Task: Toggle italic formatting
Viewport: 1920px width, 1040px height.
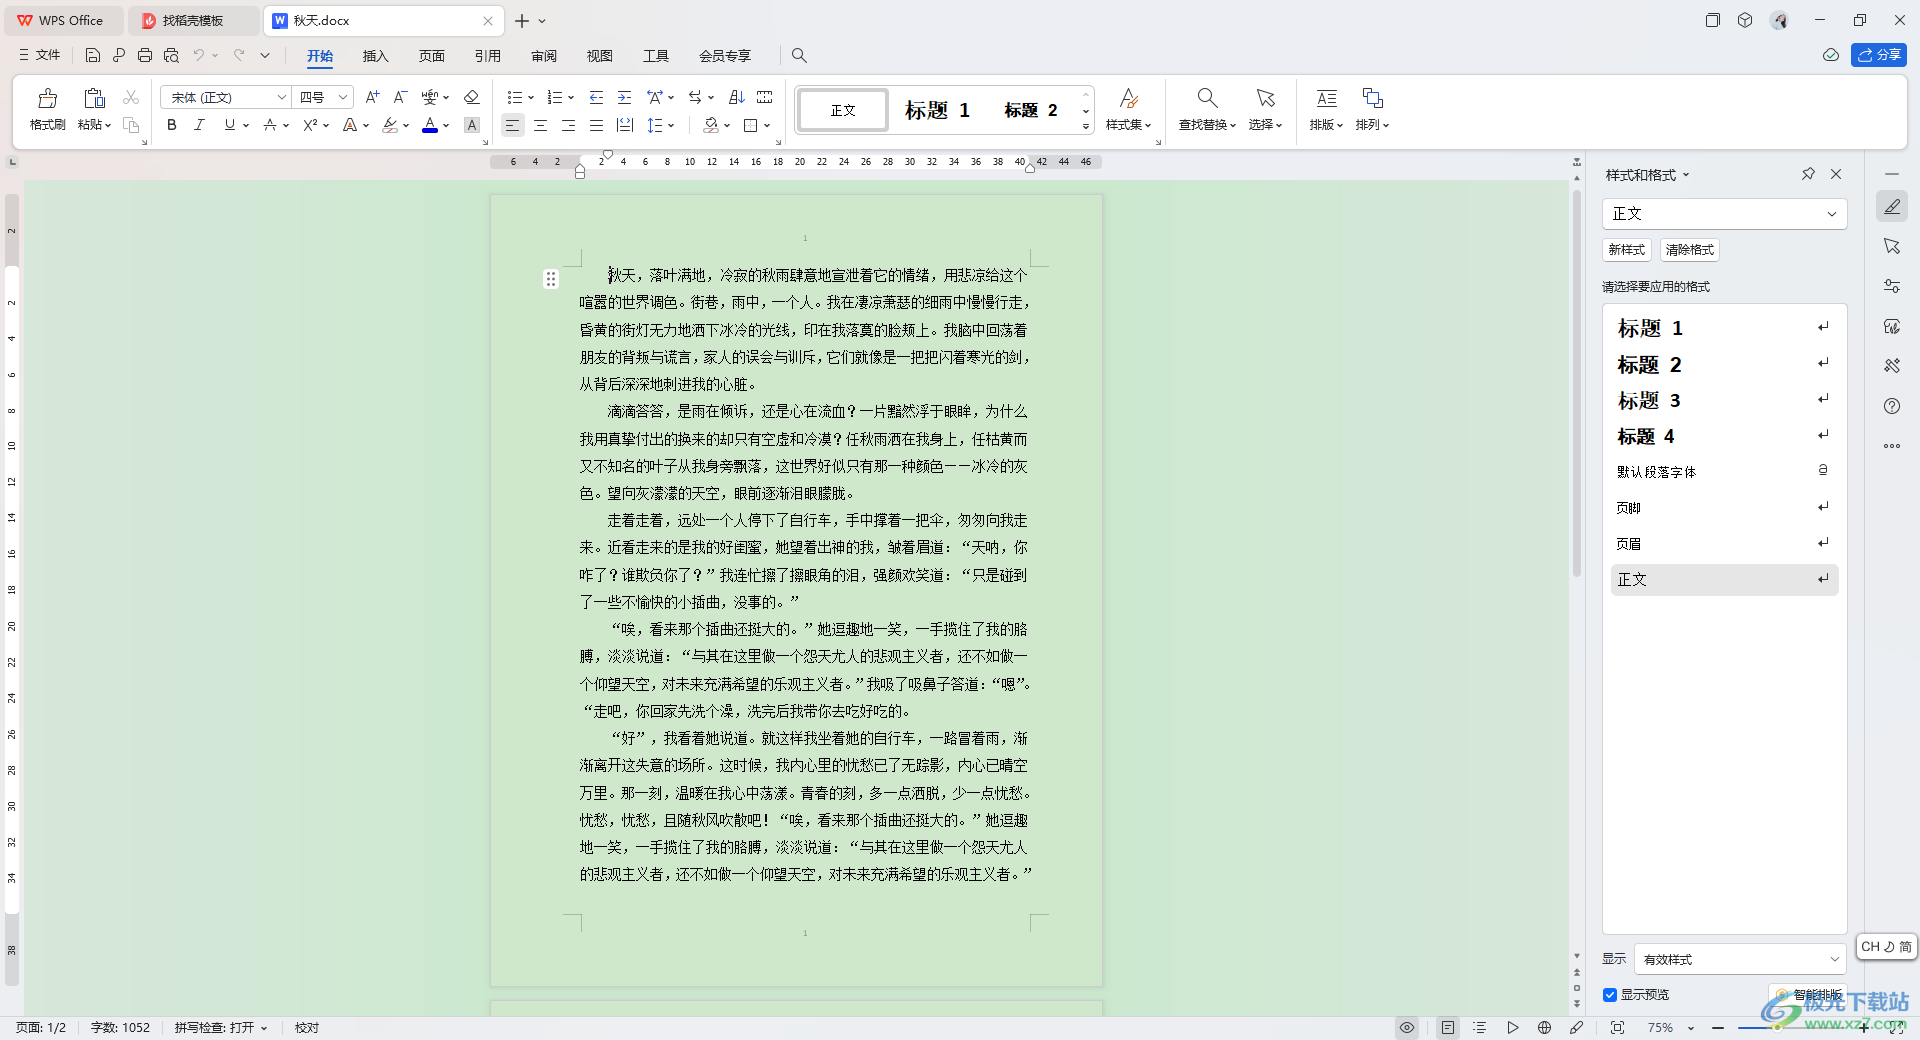Action: (x=199, y=125)
